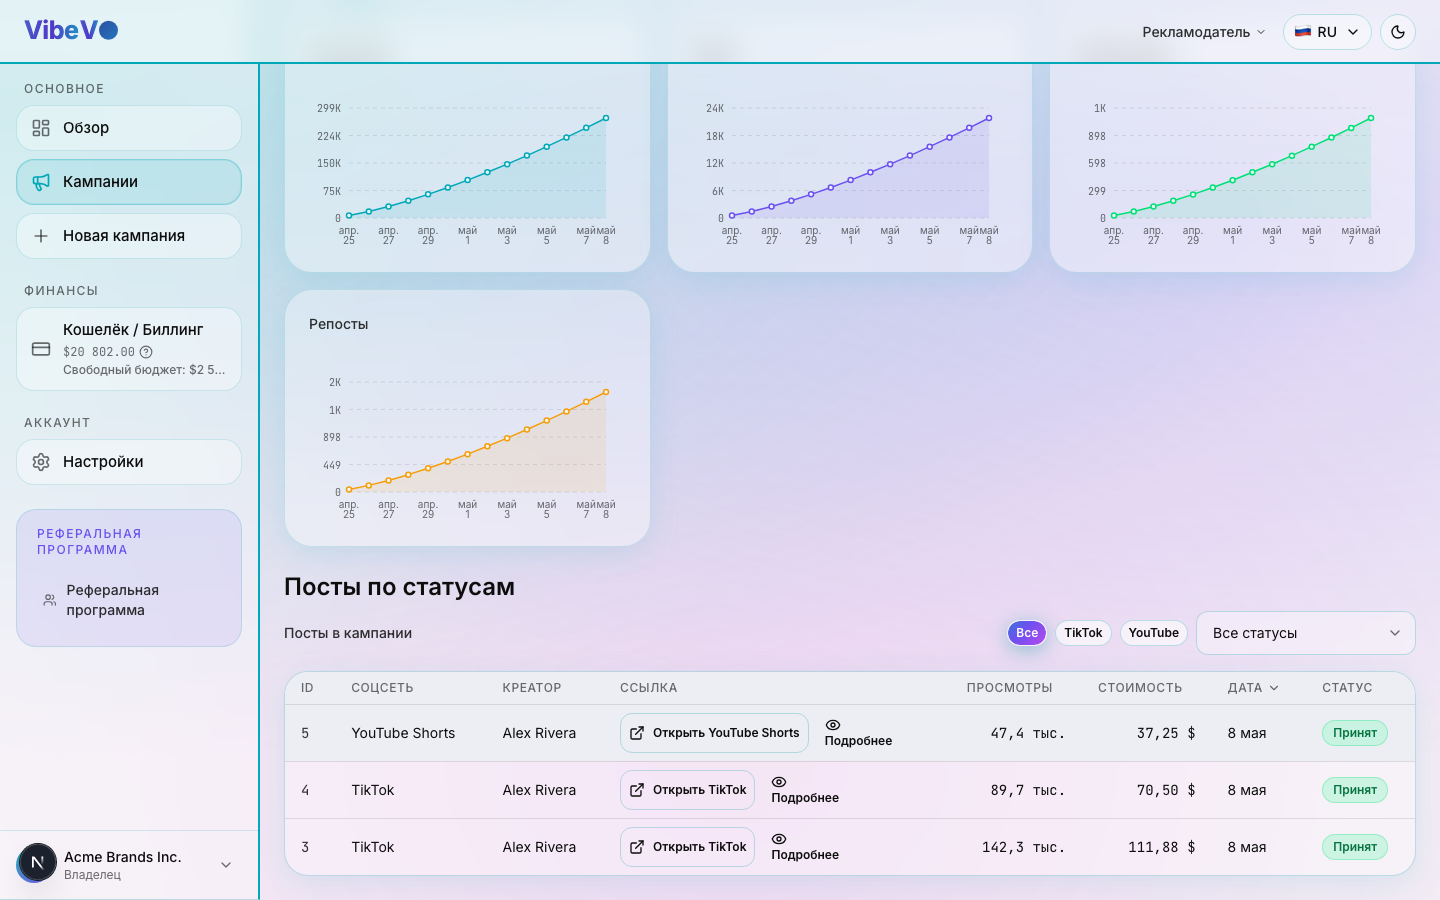Click the Acme Brands avatar icon
The image size is (1440, 900).
point(37,863)
